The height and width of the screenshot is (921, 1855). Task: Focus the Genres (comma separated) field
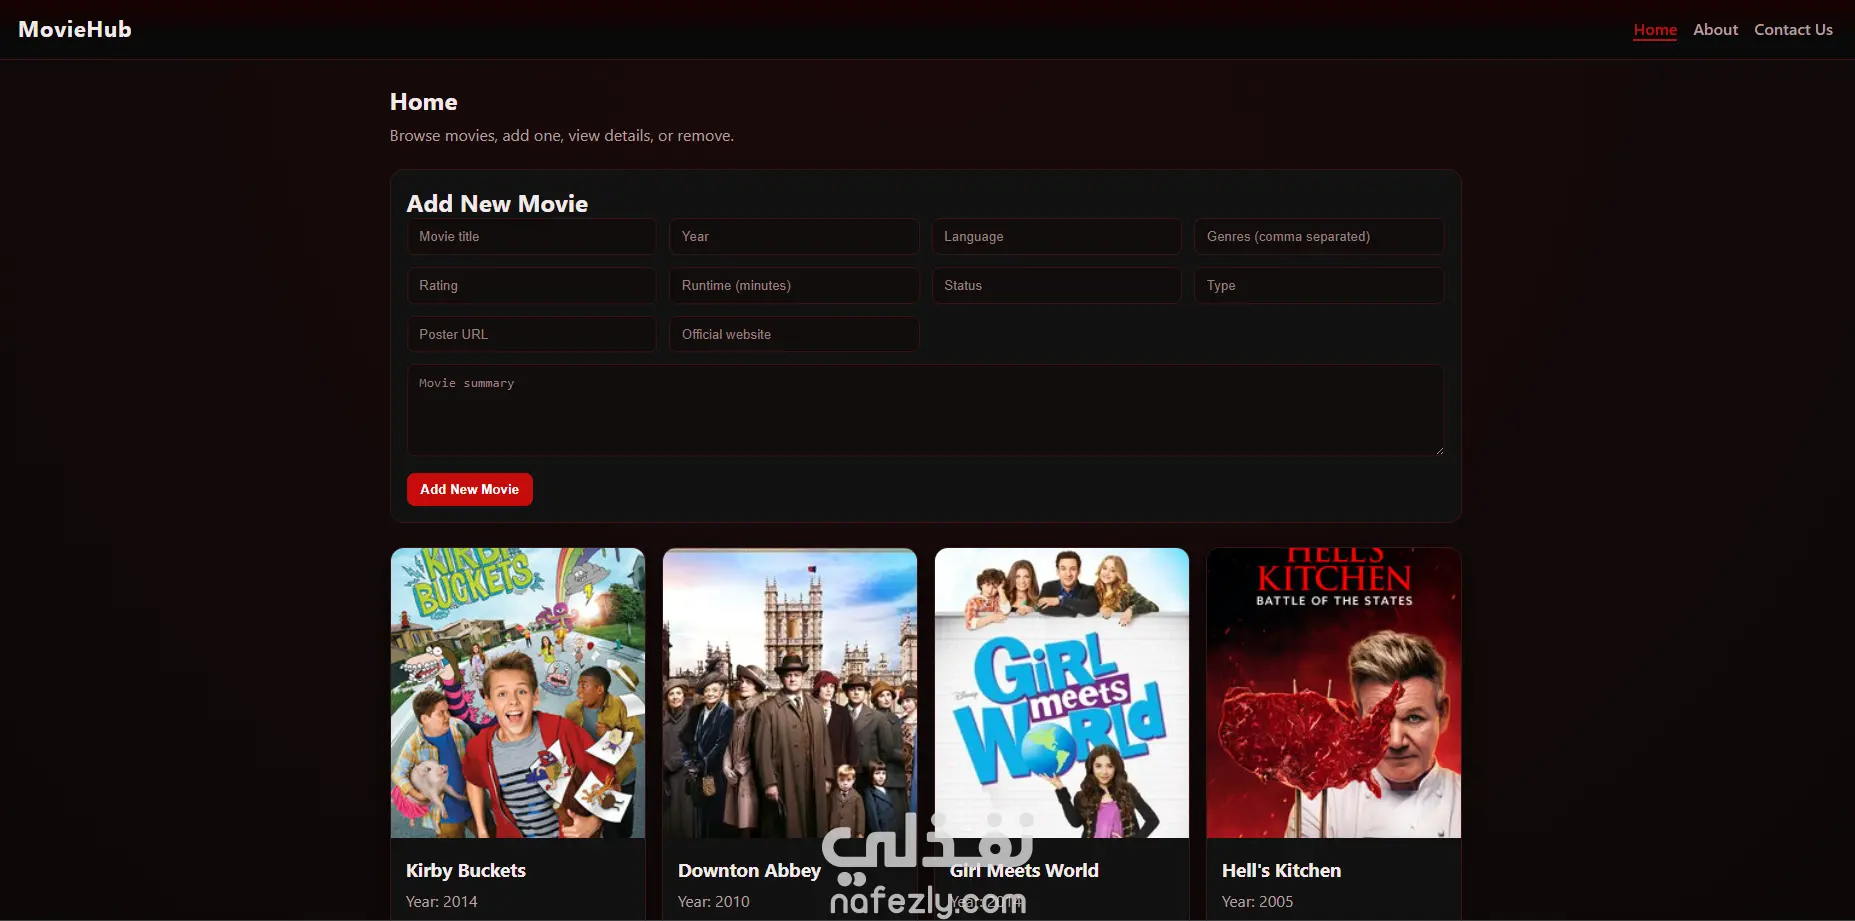(x=1319, y=237)
